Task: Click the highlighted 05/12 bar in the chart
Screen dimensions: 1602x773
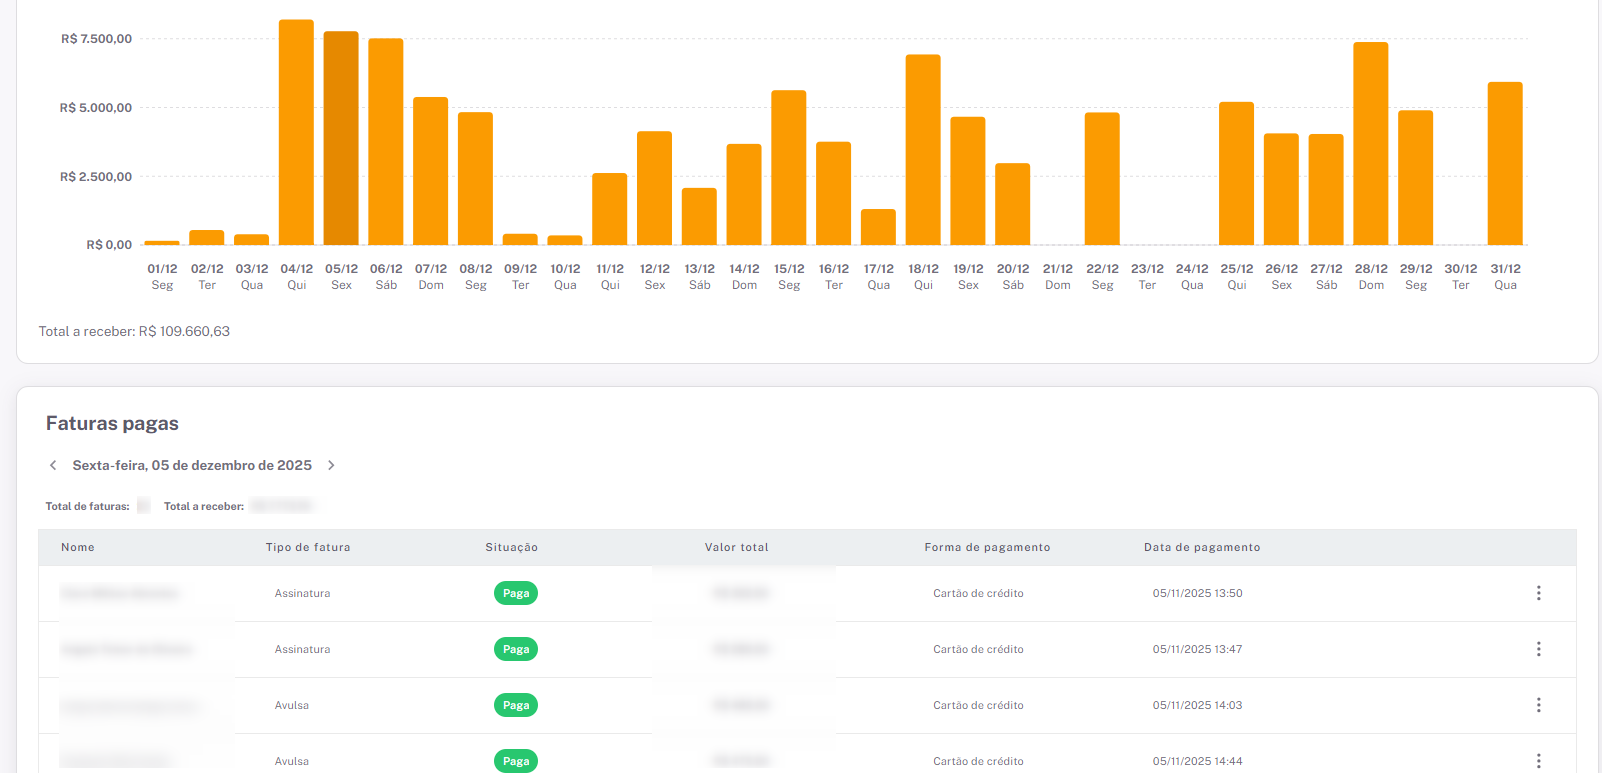Action: [x=341, y=138]
